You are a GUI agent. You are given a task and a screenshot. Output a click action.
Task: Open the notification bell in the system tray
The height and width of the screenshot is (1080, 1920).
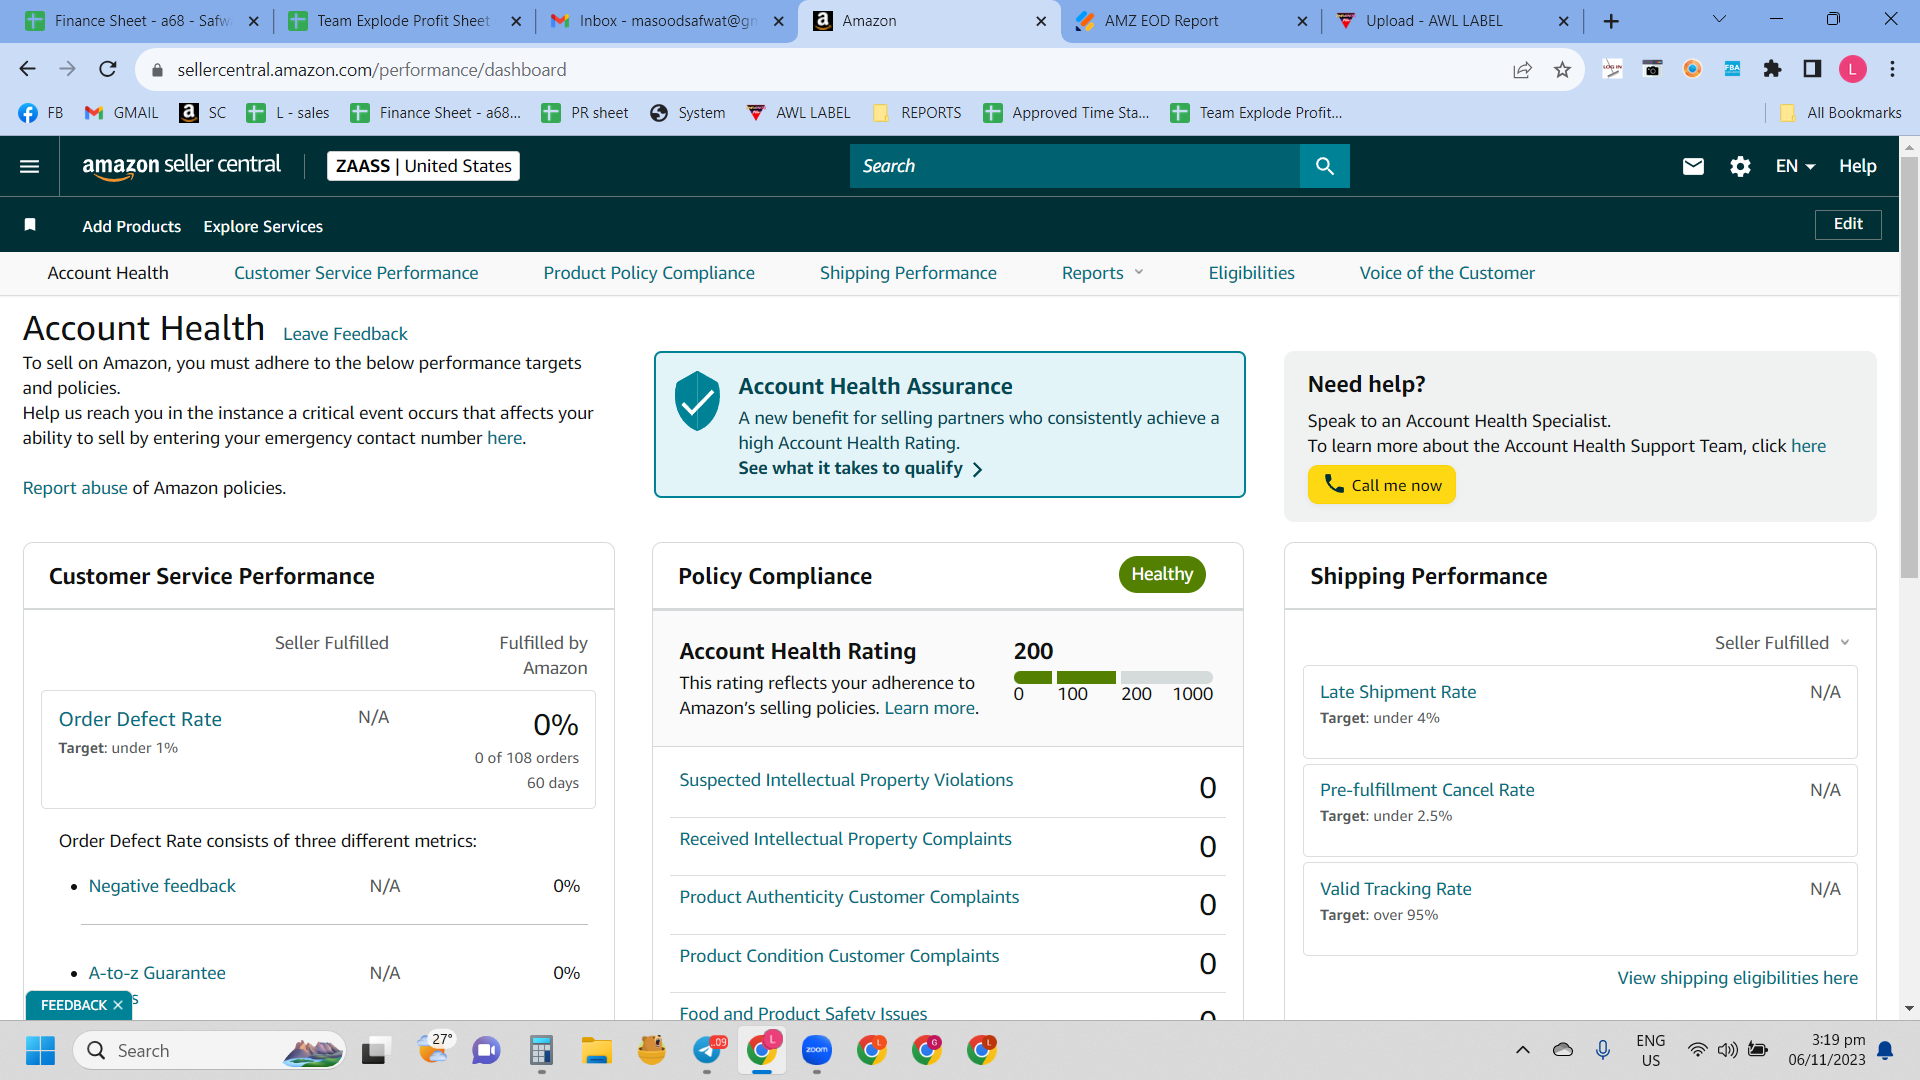[x=1885, y=1050]
